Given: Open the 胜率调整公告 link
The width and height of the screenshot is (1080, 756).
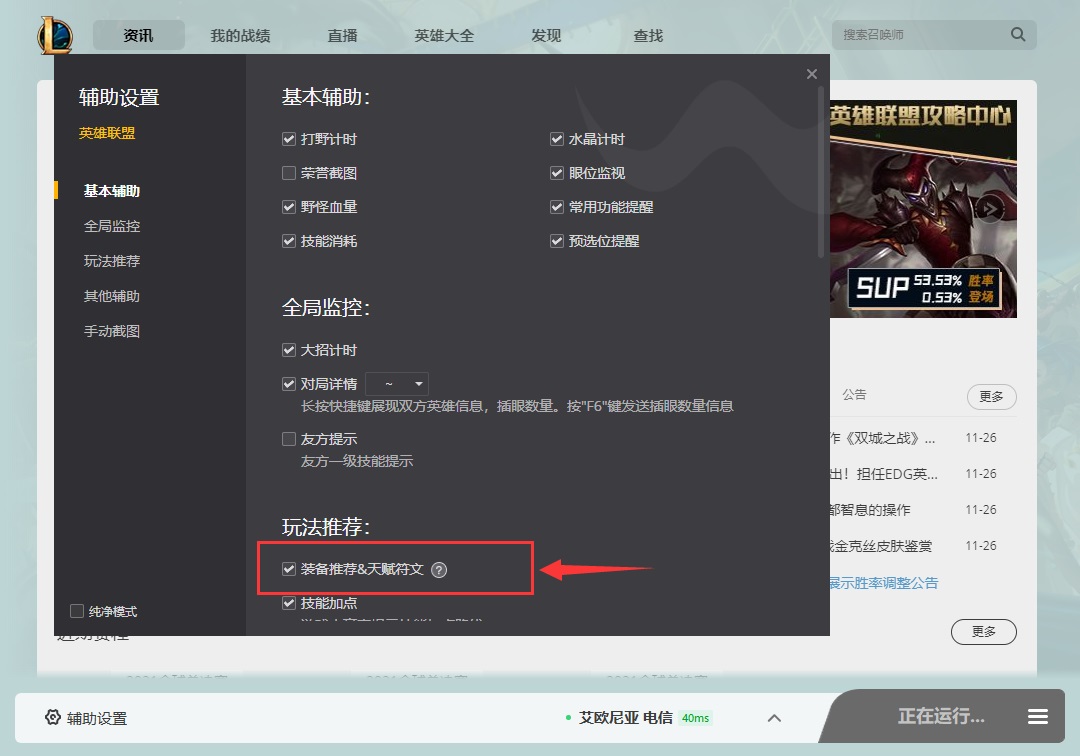Looking at the screenshot, I should coord(884,583).
